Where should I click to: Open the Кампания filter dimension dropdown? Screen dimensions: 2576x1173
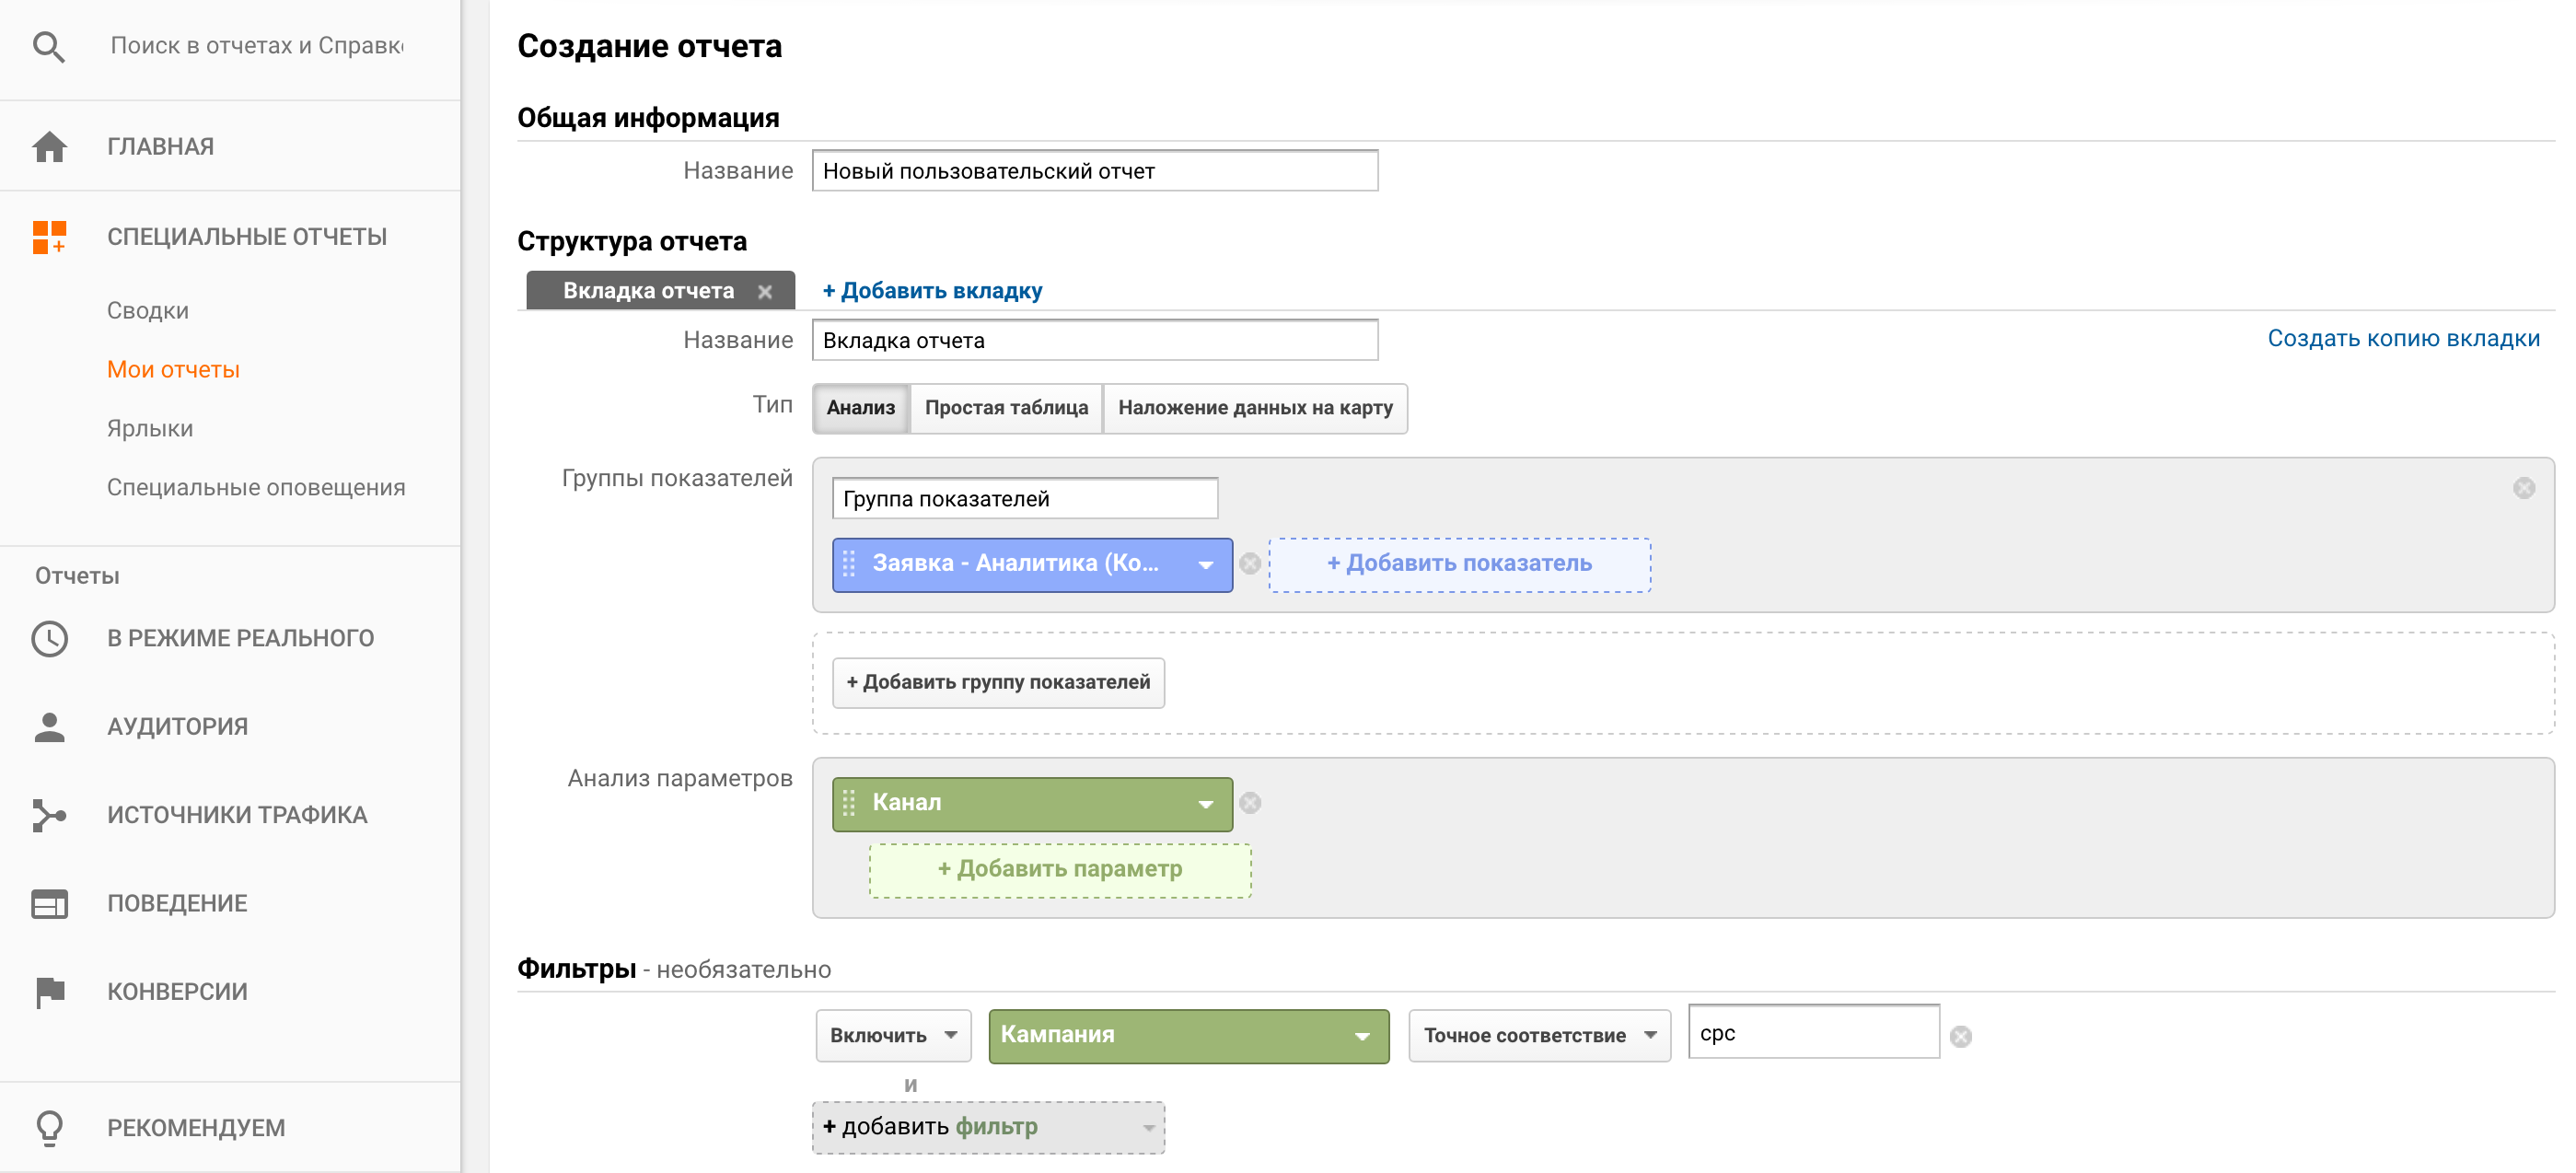(1188, 1036)
